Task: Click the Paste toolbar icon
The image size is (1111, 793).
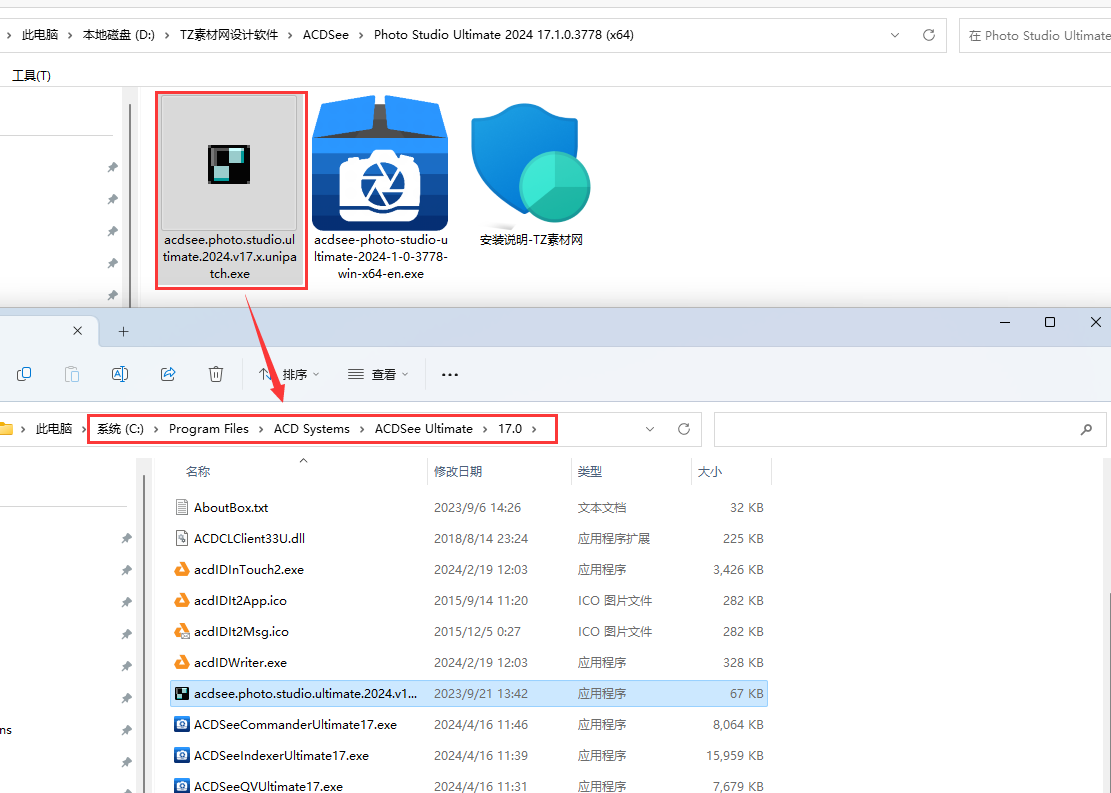Action: coord(72,373)
